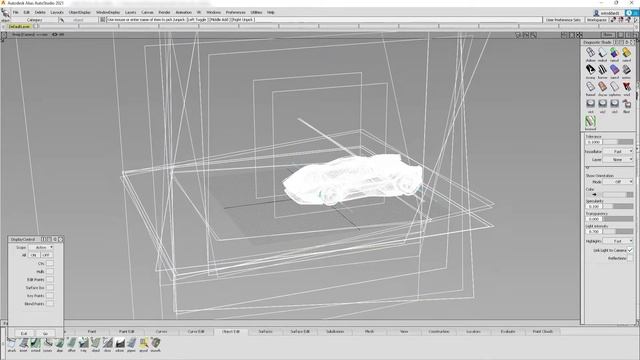Click Go in Display Control
640x360 pixels.
(45, 333)
